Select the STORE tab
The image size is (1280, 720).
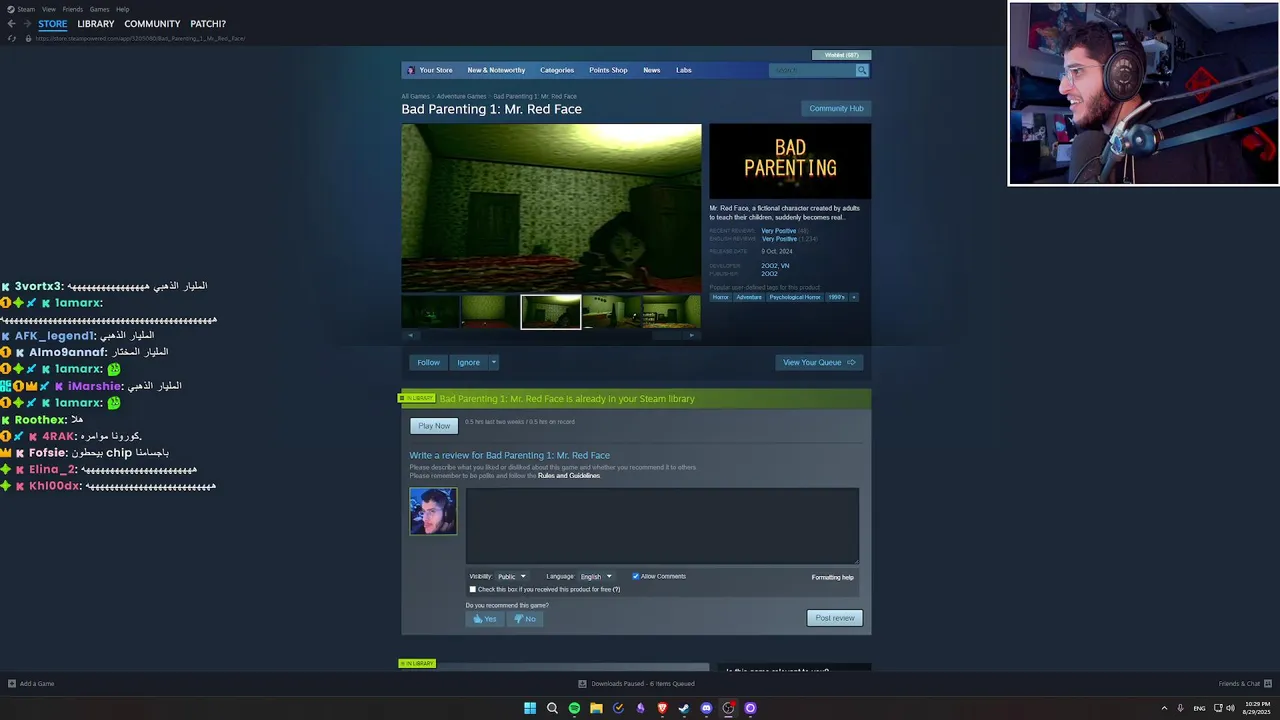(x=53, y=24)
